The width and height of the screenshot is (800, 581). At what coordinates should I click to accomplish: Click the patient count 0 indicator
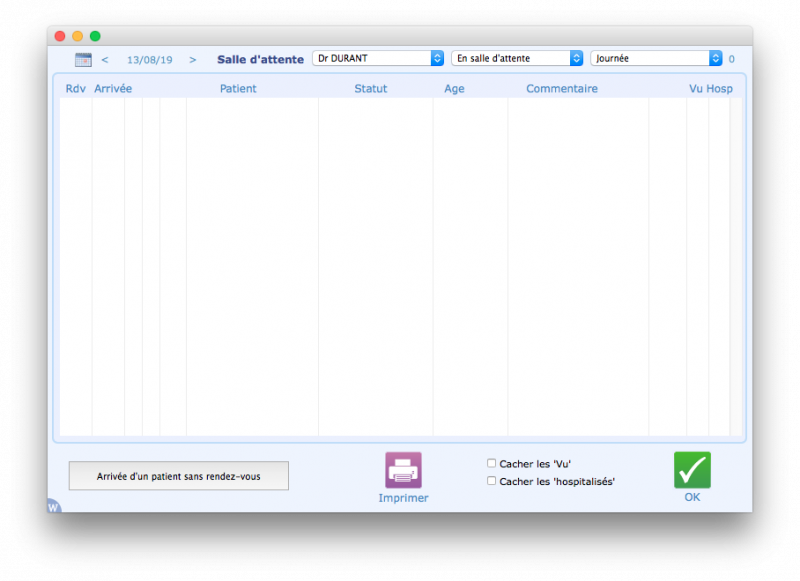click(x=732, y=59)
